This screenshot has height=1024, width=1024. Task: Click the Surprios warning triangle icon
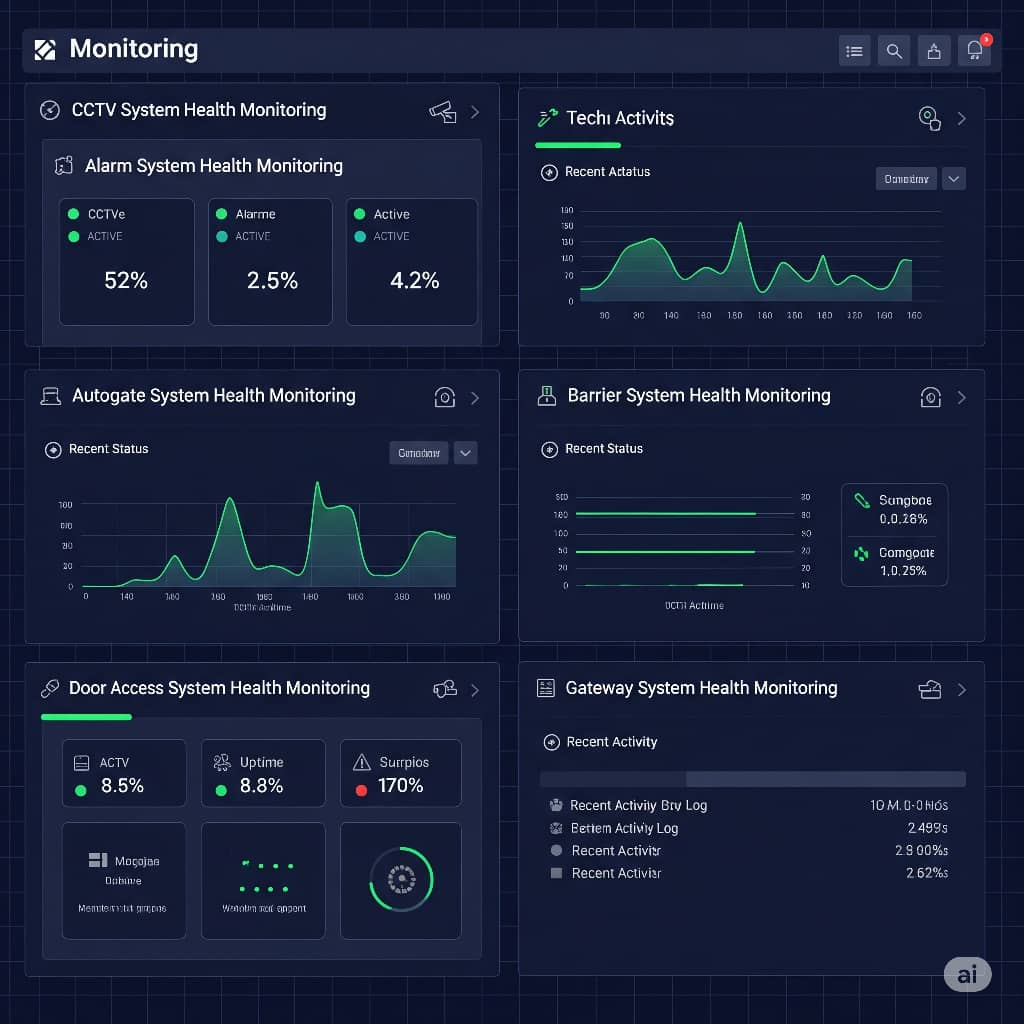click(362, 762)
